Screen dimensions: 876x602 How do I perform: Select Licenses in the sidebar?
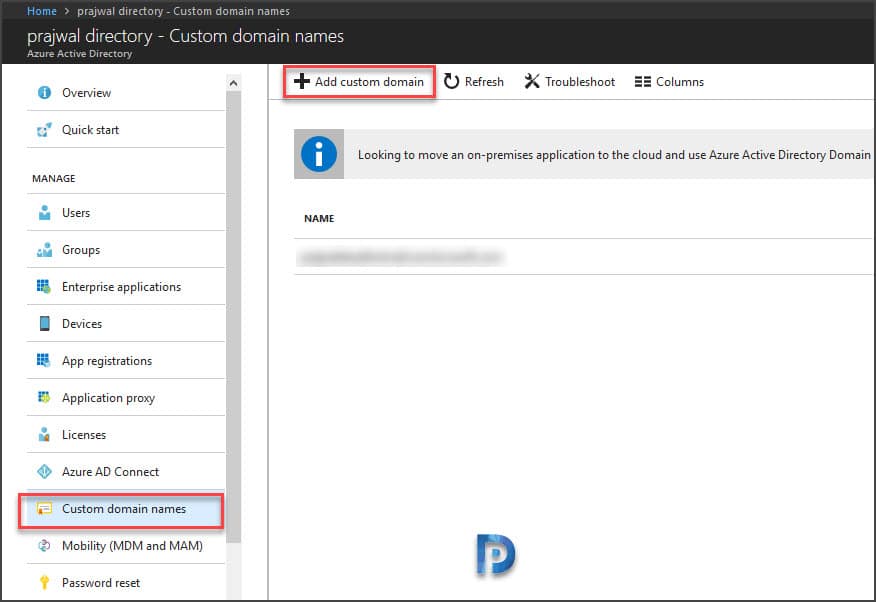click(126, 434)
